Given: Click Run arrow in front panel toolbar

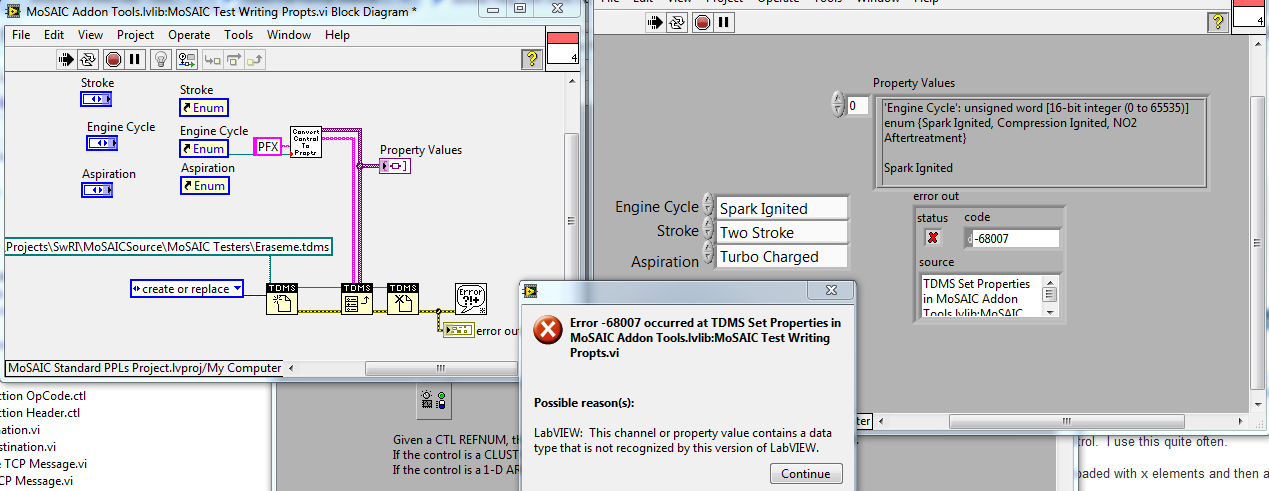Looking at the screenshot, I should pyautogui.click(x=654, y=21).
